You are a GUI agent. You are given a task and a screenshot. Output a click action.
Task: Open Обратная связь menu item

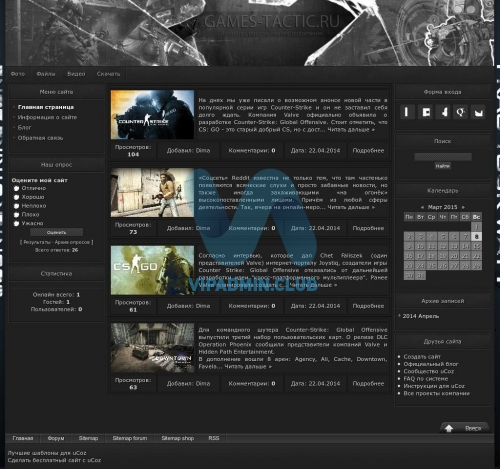coord(40,138)
